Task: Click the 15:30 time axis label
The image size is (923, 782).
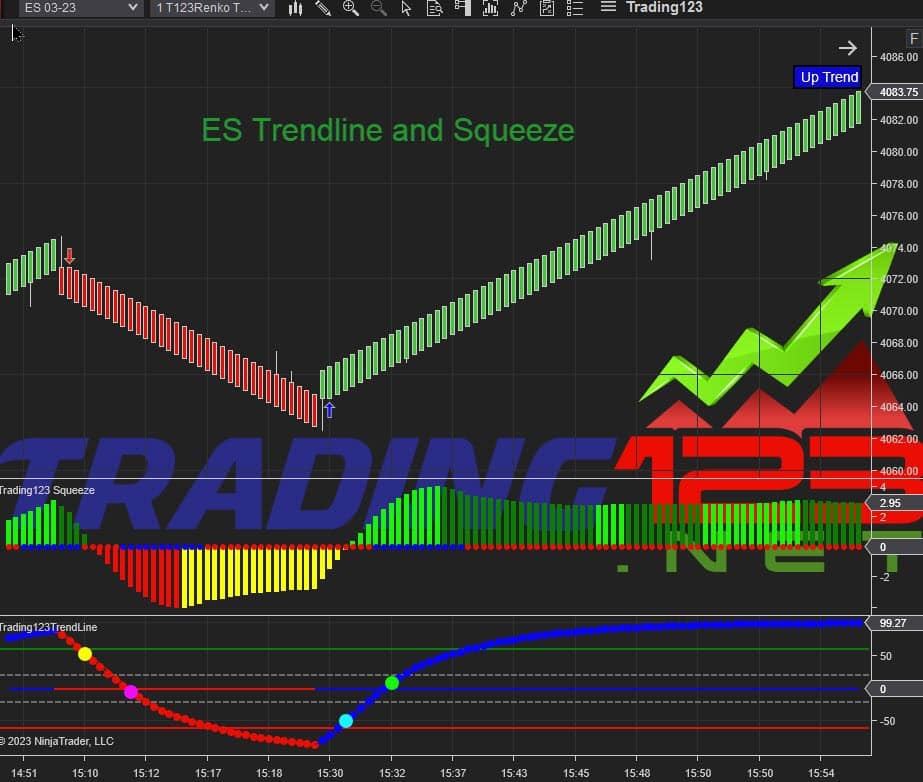Action: pyautogui.click(x=330, y=773)
